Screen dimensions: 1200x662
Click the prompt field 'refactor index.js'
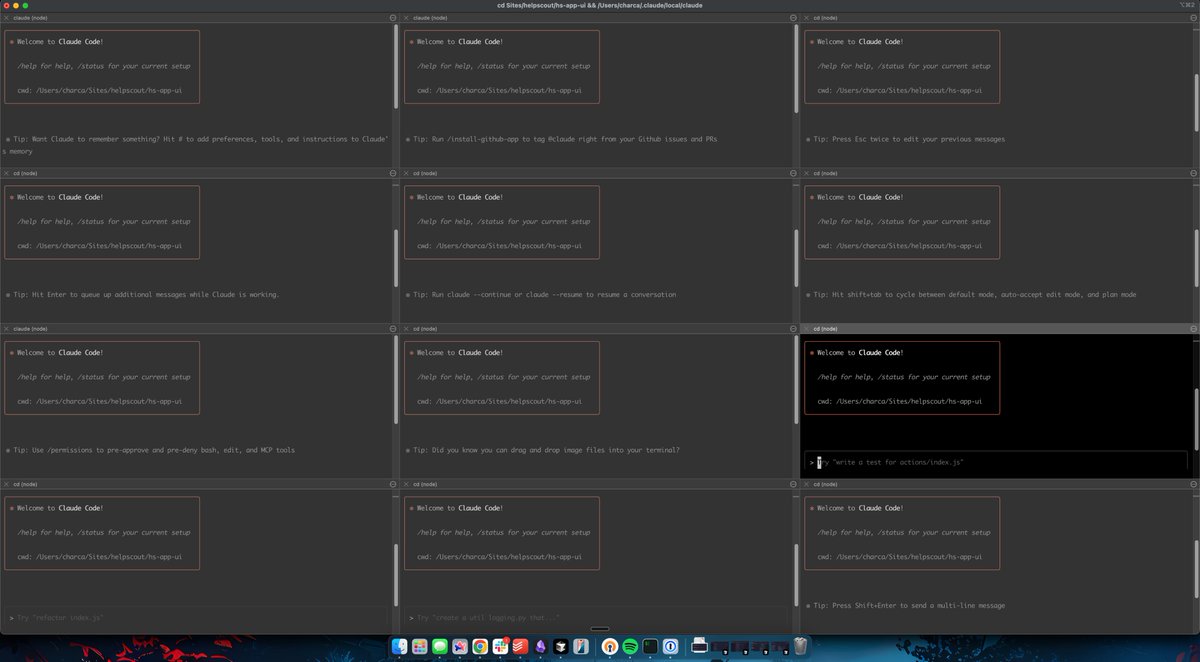pos(195,618)
